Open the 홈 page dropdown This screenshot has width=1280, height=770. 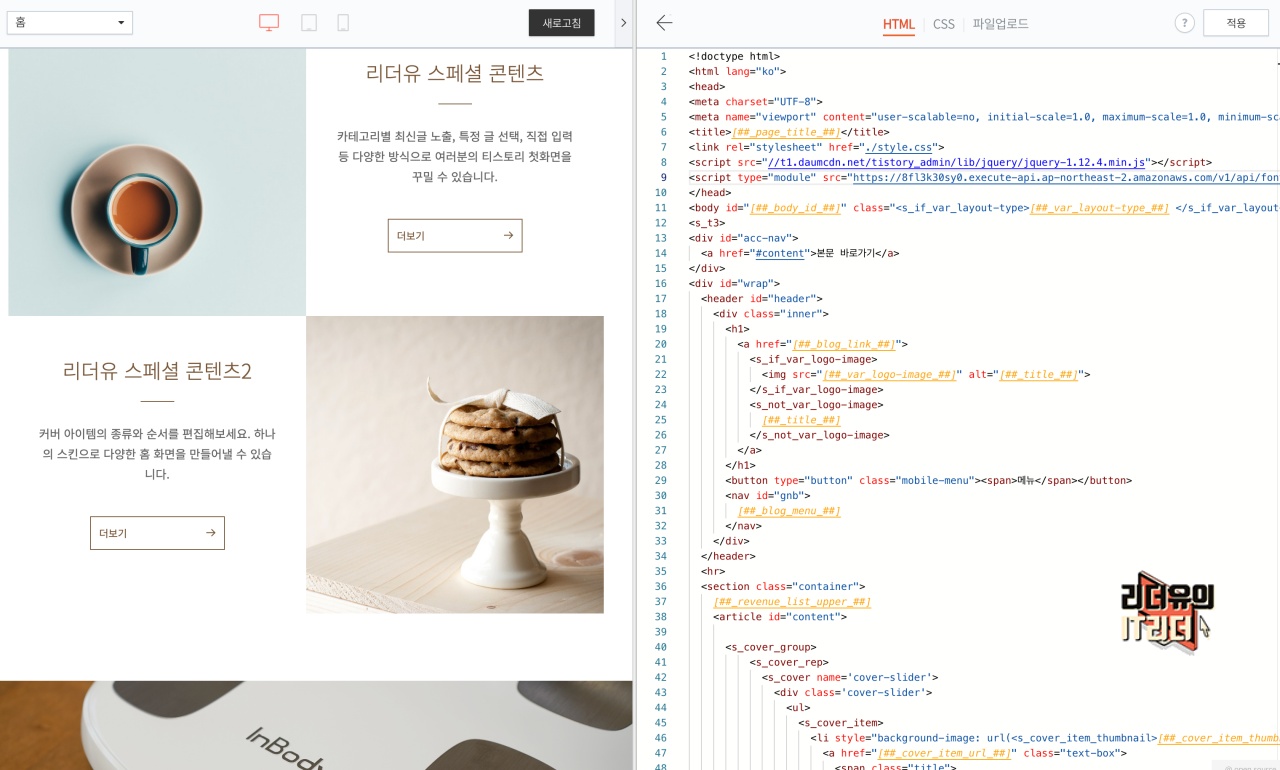[69, 22]
